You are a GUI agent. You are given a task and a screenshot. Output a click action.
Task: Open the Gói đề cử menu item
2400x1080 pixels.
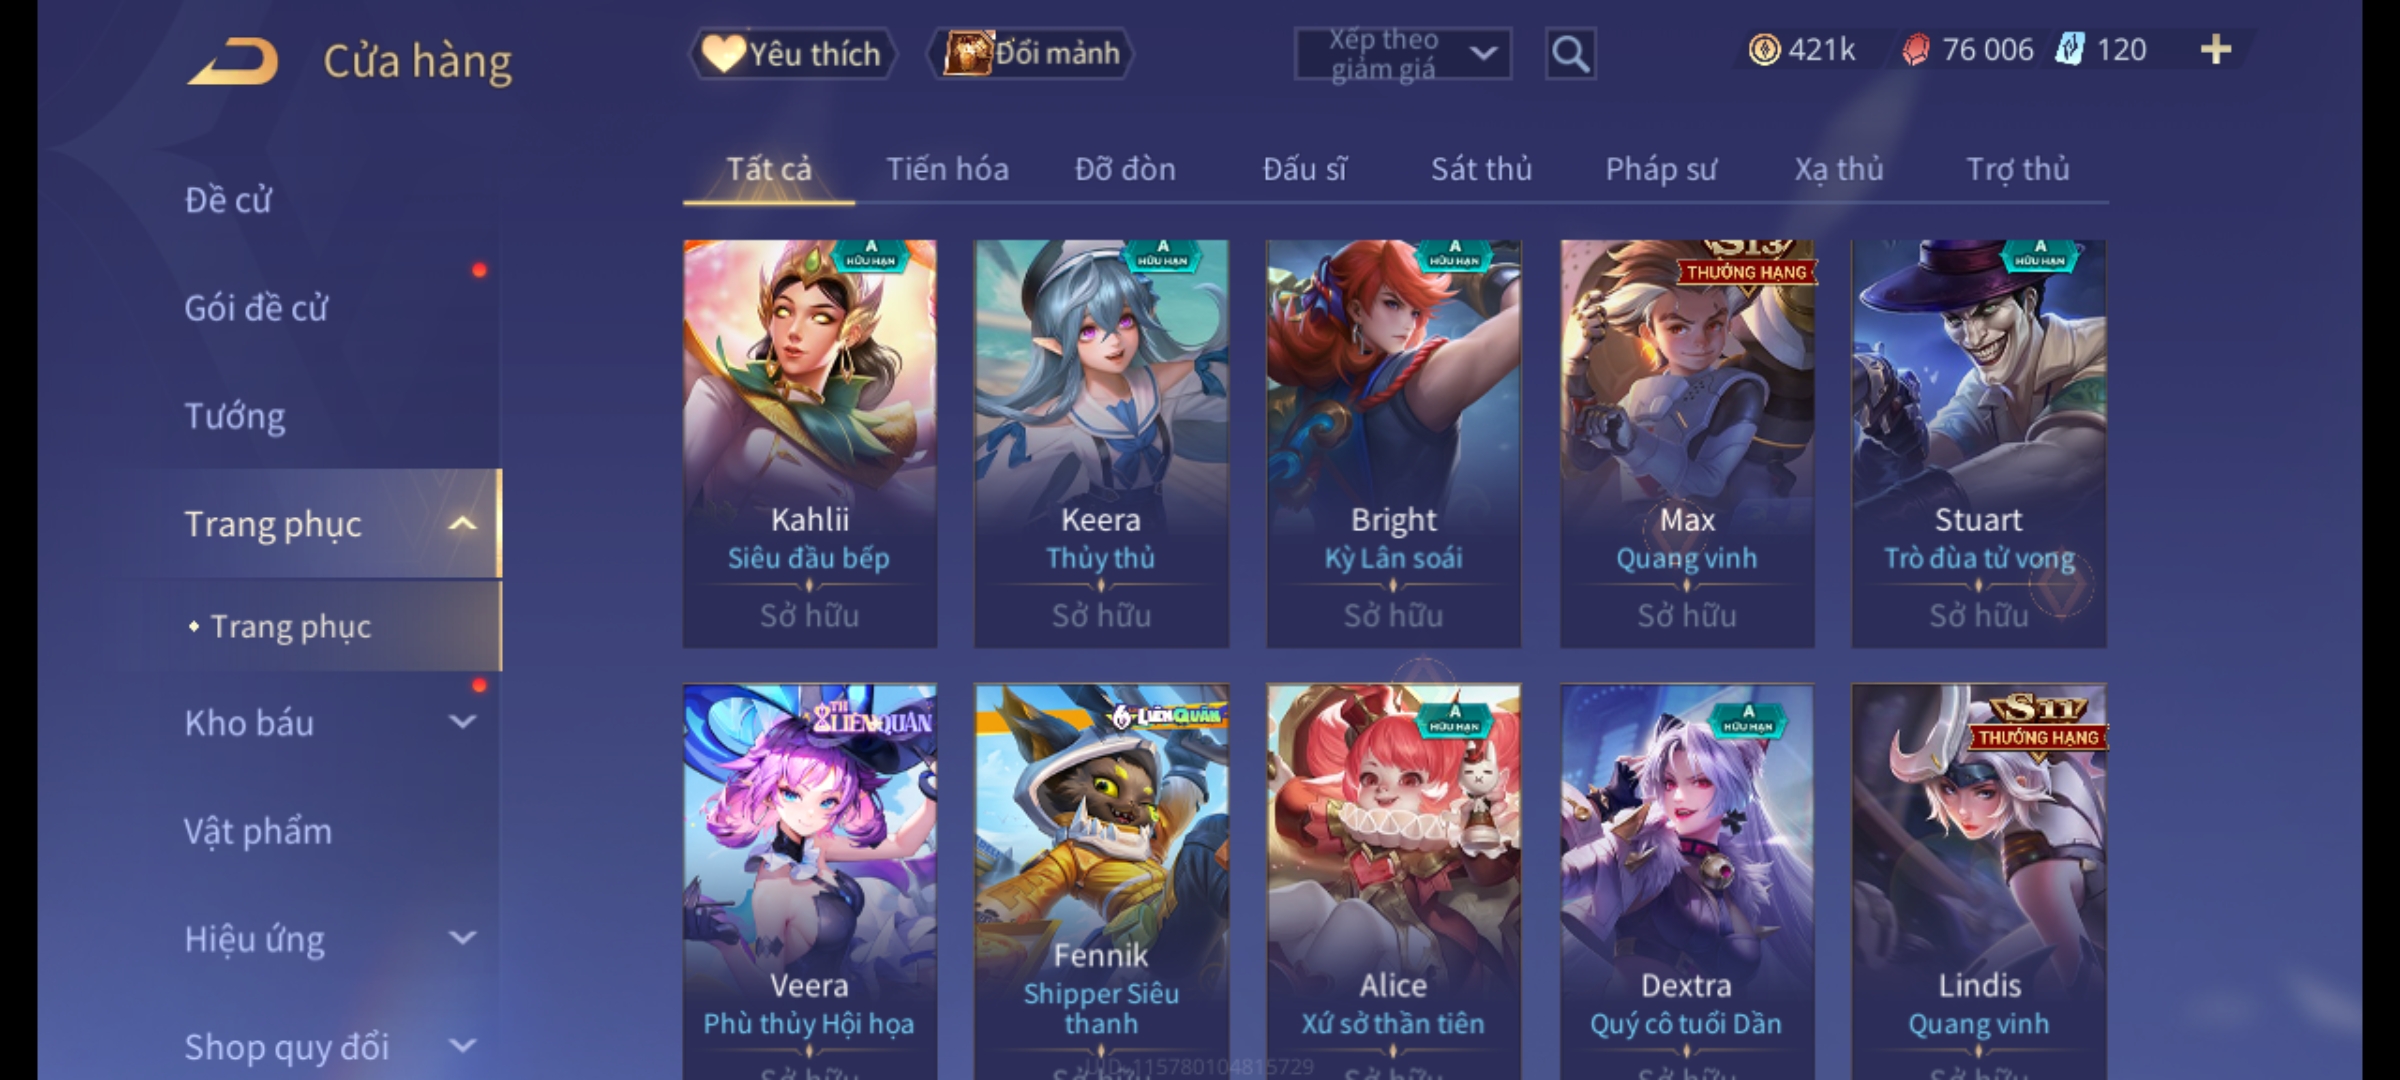(256, 308)
